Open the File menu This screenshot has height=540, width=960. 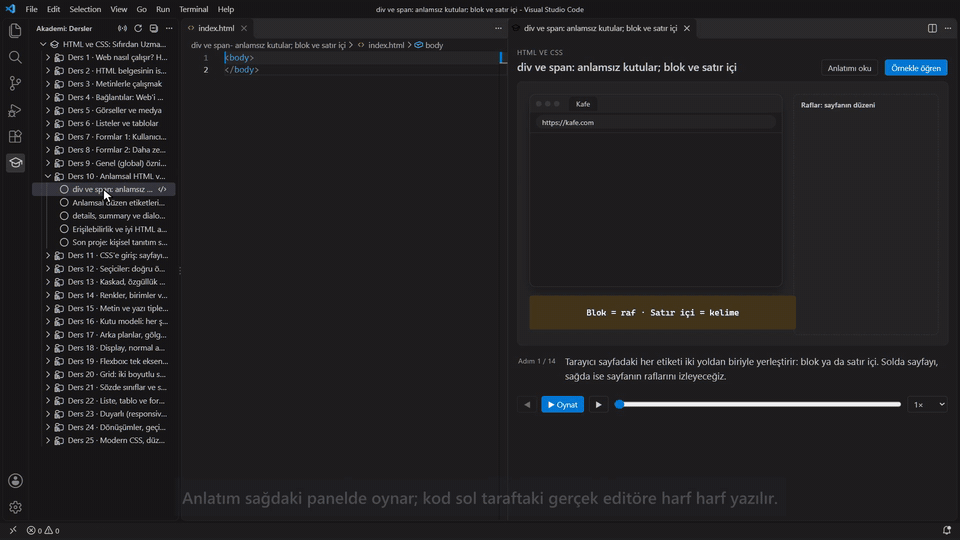click(x=31, y=9)
